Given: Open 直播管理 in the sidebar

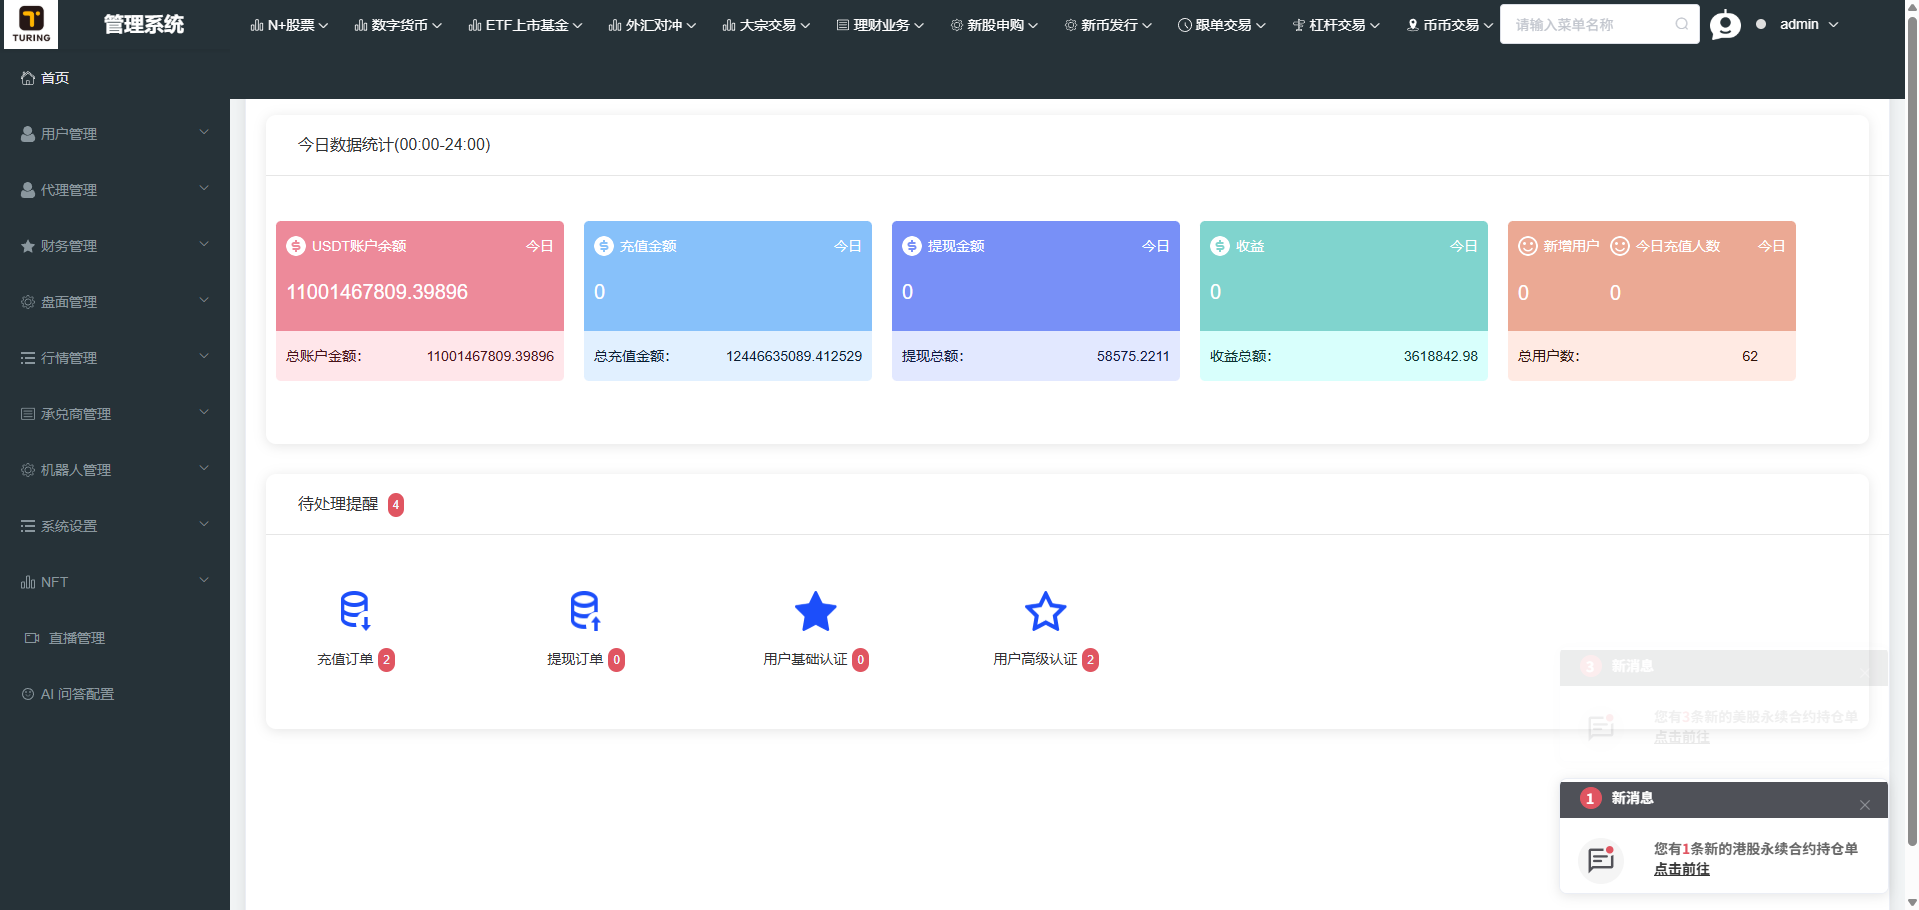Looking at the screenshot, I should (x=76, y=638).
